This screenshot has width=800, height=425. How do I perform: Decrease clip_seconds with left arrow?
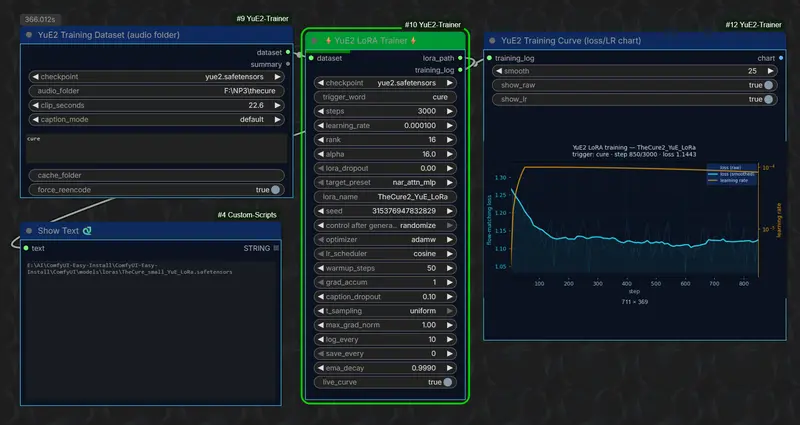[x=35, y=105]
